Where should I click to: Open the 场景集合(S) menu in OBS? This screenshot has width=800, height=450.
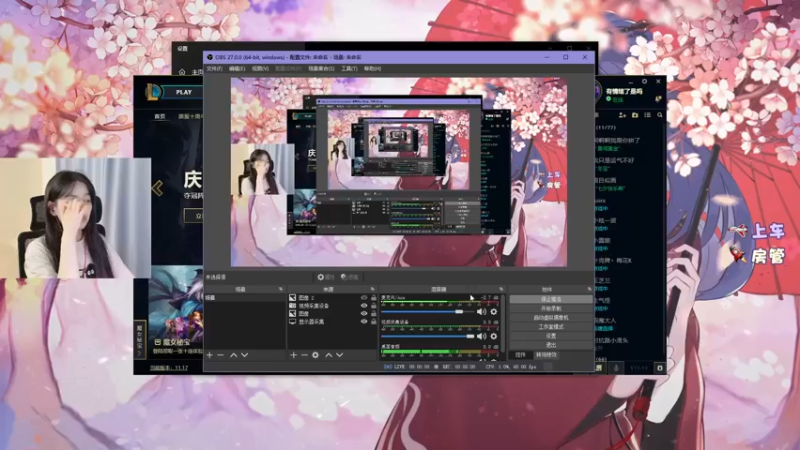pyautogui.click(x=321, y=68)
